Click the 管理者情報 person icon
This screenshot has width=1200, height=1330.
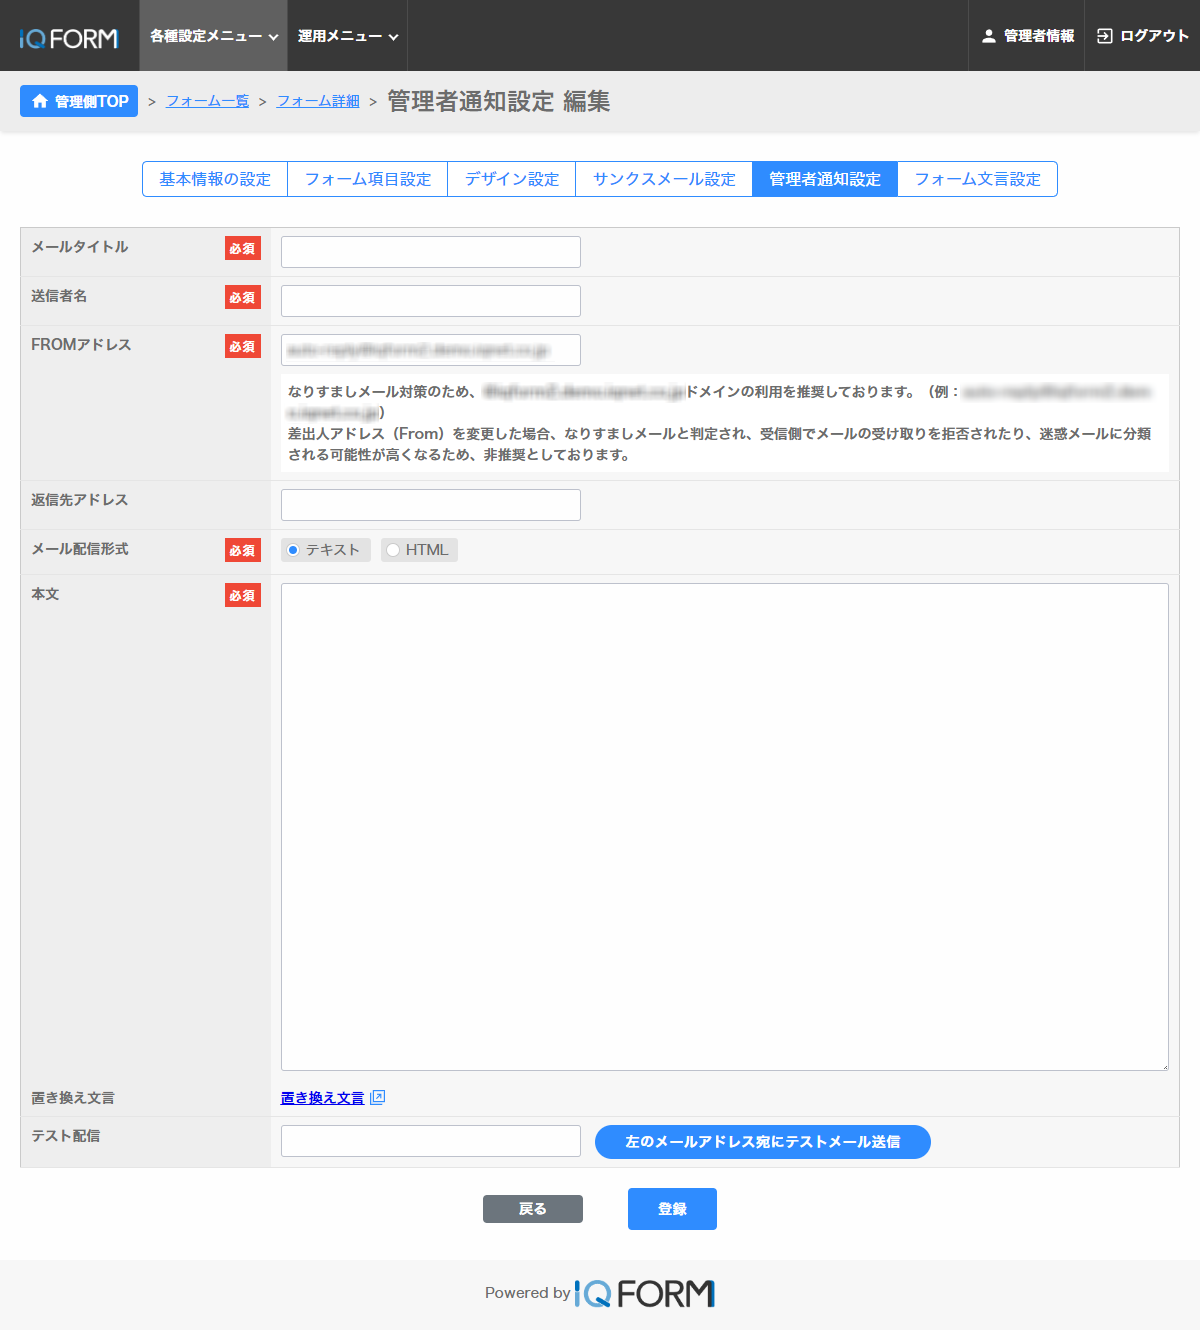pyautogui.click(x=988, y=36)
